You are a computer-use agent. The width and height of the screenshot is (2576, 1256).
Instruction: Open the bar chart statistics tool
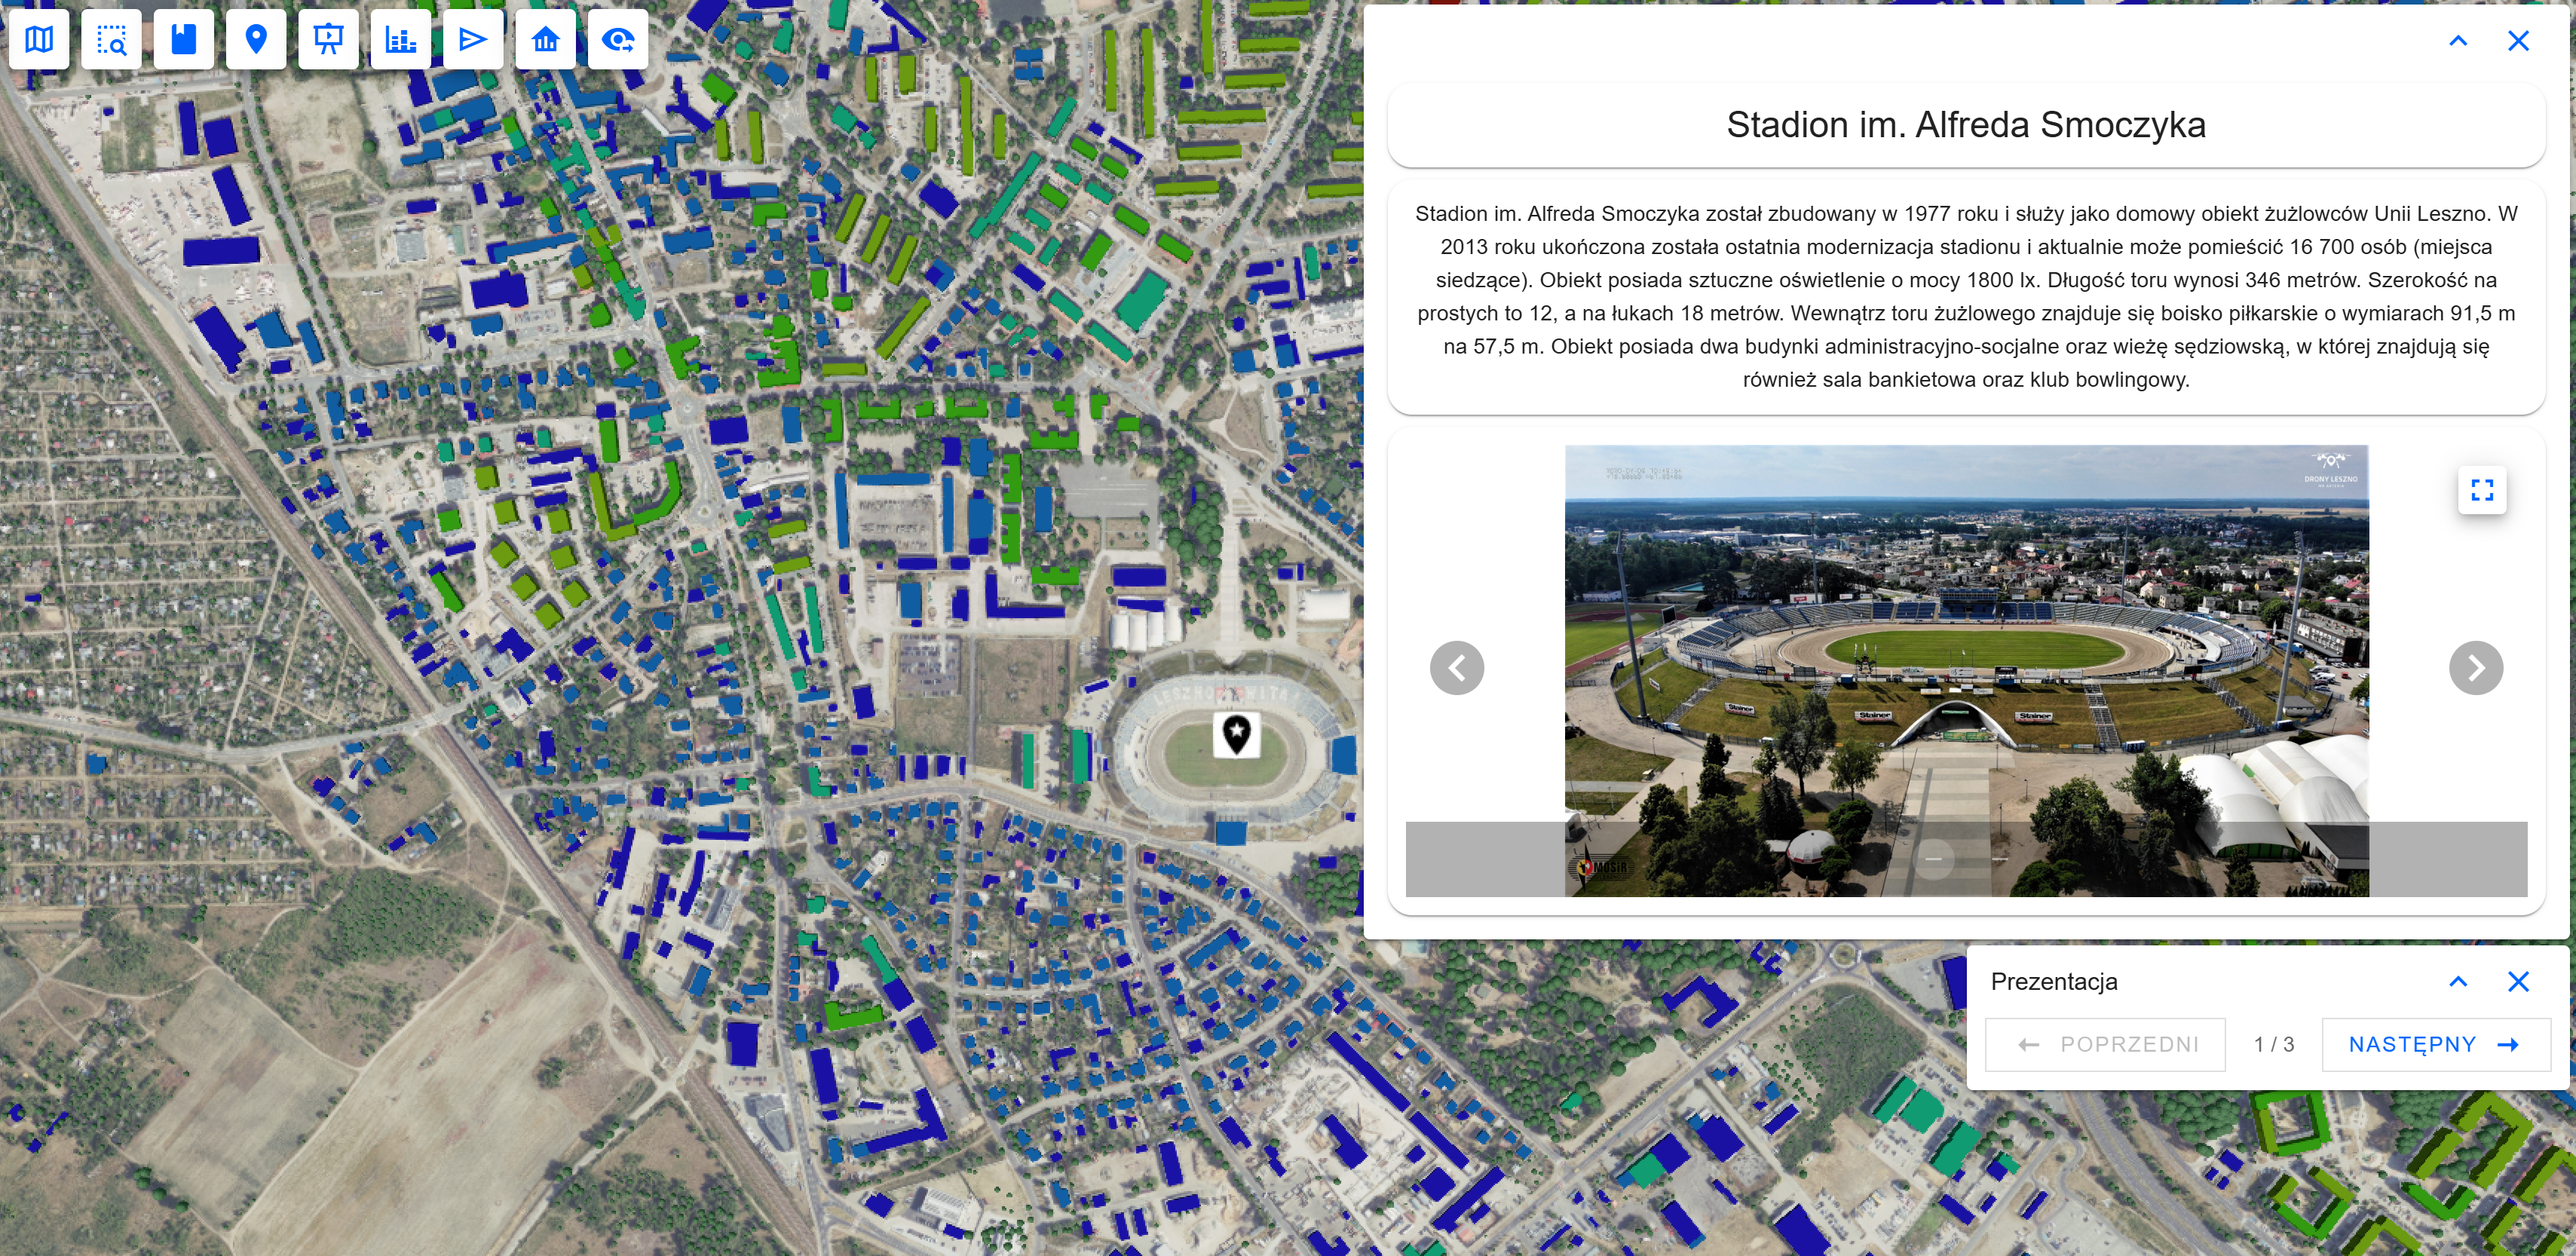tap(400, 40)
